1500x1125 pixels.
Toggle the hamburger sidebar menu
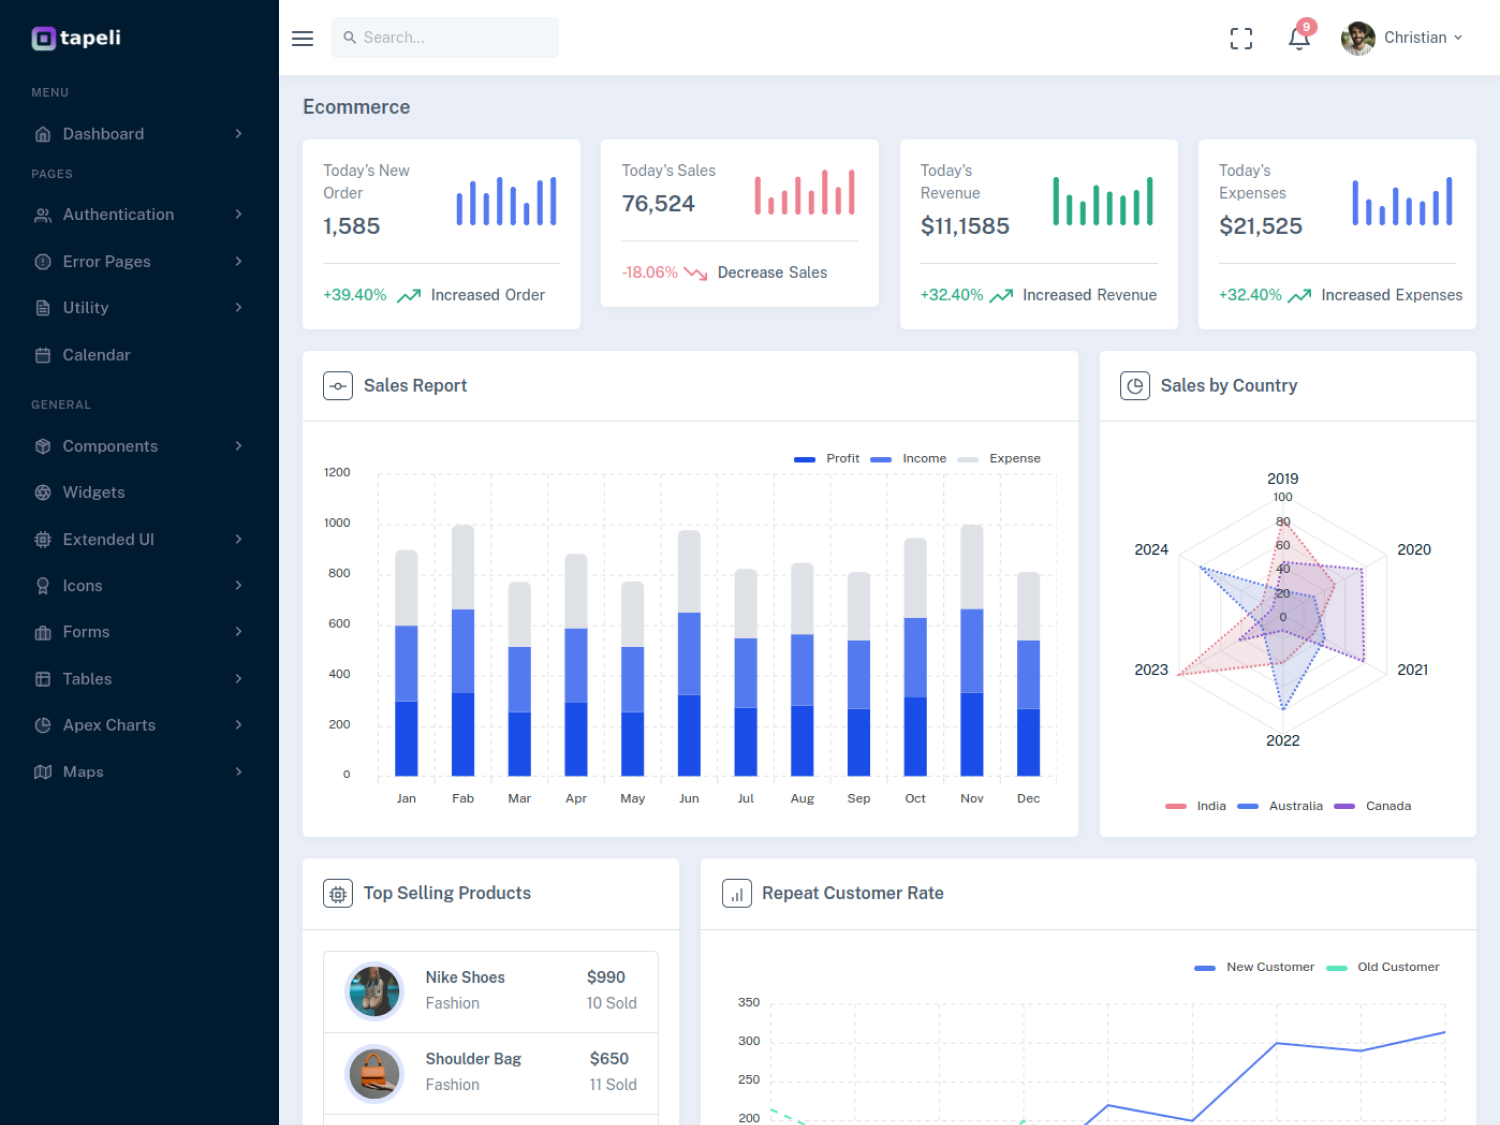(302, 38)
